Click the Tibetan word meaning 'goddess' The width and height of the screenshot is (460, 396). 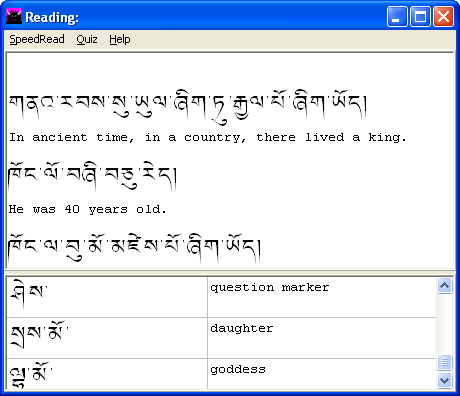click(x=31, y=374)
